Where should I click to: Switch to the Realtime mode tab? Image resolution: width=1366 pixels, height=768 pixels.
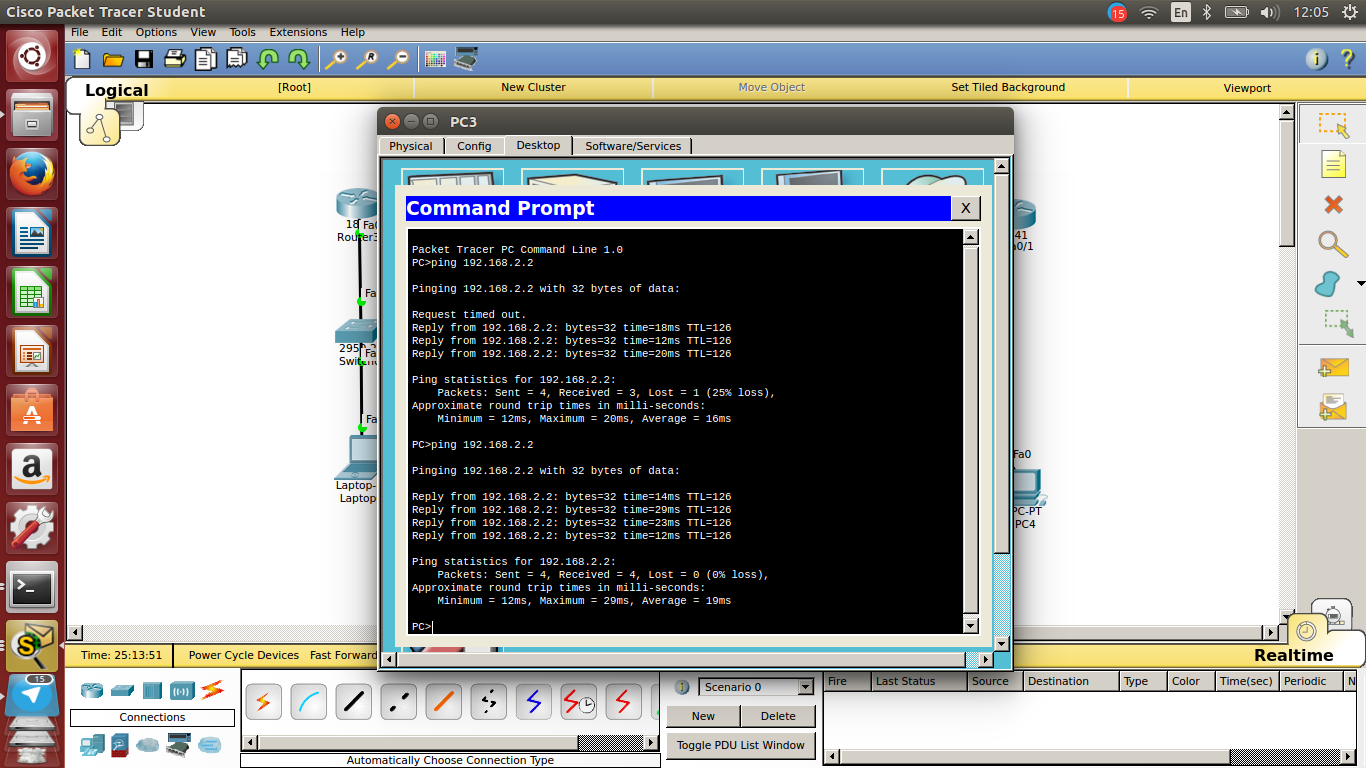tap(1294, 655)
